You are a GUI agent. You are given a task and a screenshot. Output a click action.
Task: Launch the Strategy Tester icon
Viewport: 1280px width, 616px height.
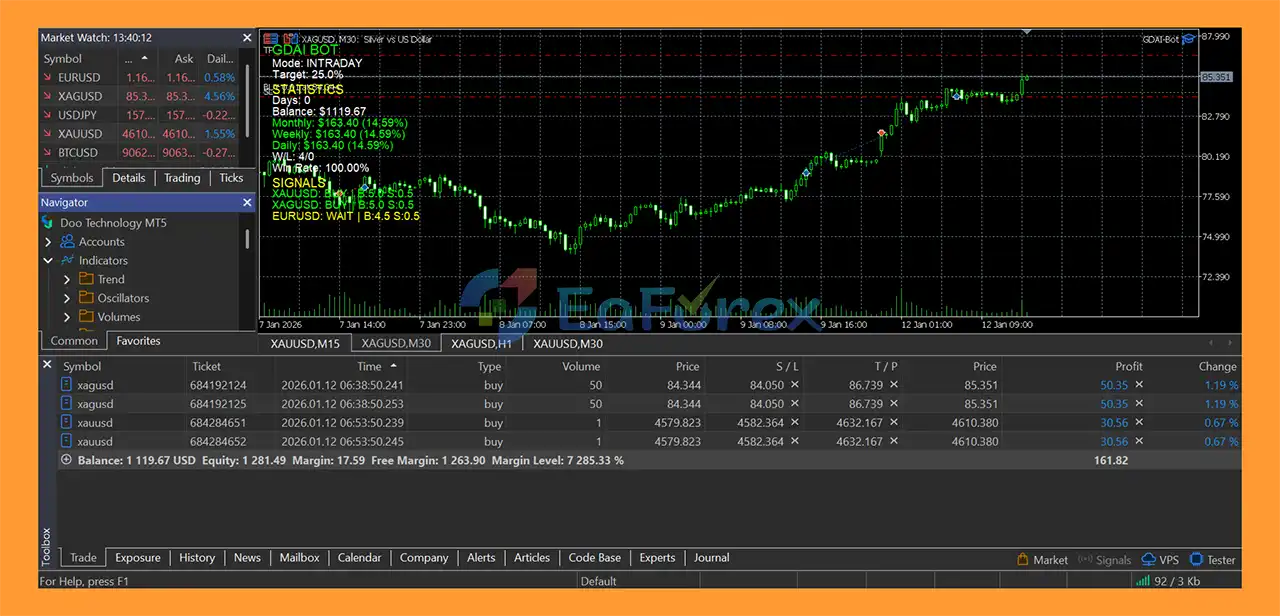coord(1198,560)
